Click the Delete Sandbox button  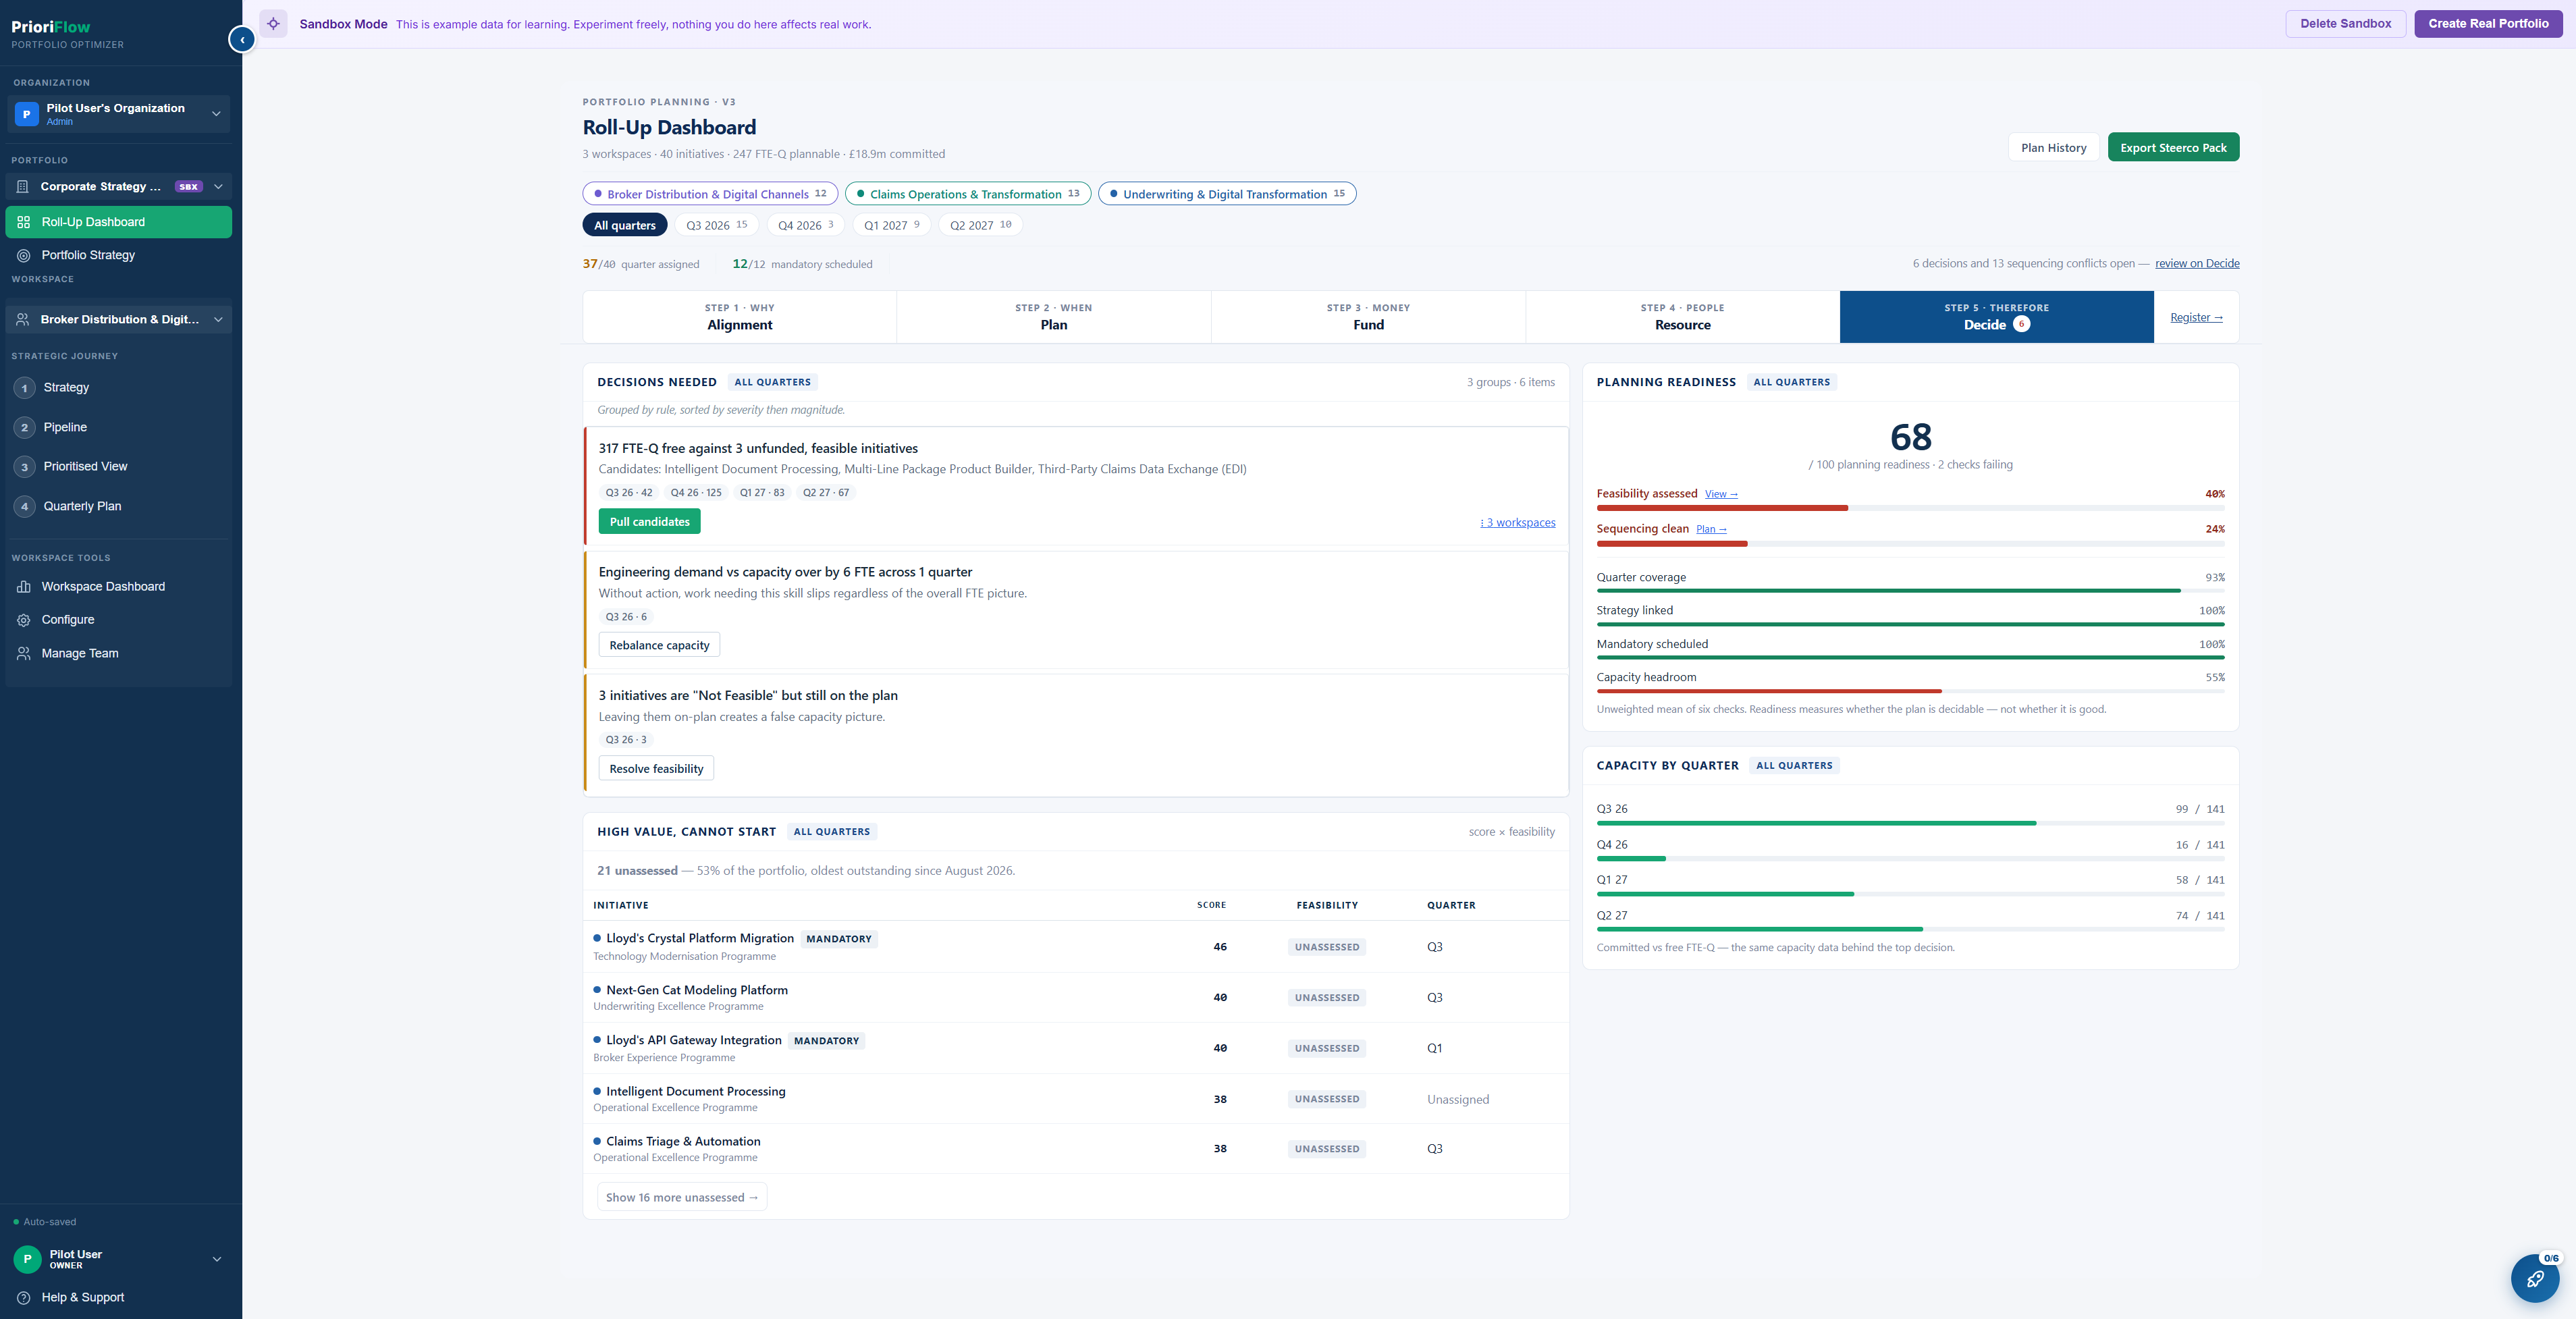(2346, 24)
